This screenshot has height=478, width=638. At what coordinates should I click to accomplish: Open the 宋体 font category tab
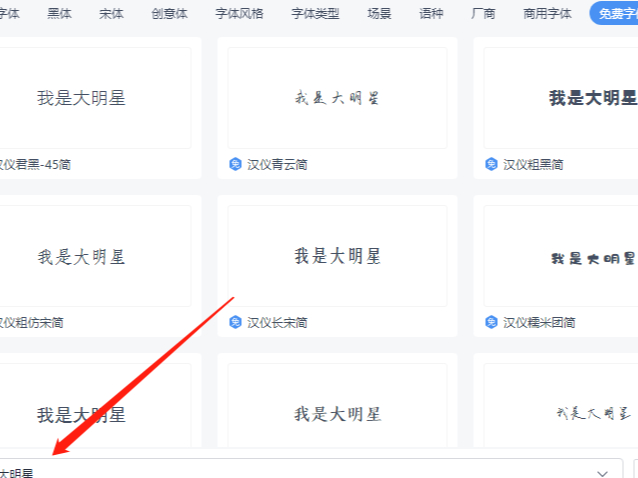pos(111,13)
